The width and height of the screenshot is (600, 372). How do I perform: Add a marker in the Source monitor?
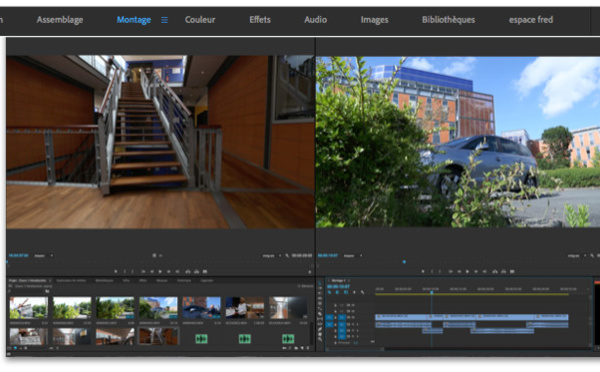click(x=116, y=271)
